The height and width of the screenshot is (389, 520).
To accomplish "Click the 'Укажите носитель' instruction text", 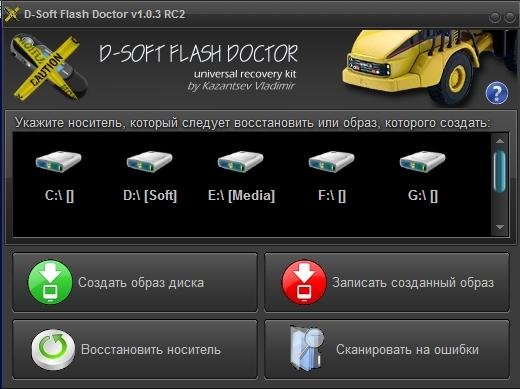I will click(x=252, y=123).
